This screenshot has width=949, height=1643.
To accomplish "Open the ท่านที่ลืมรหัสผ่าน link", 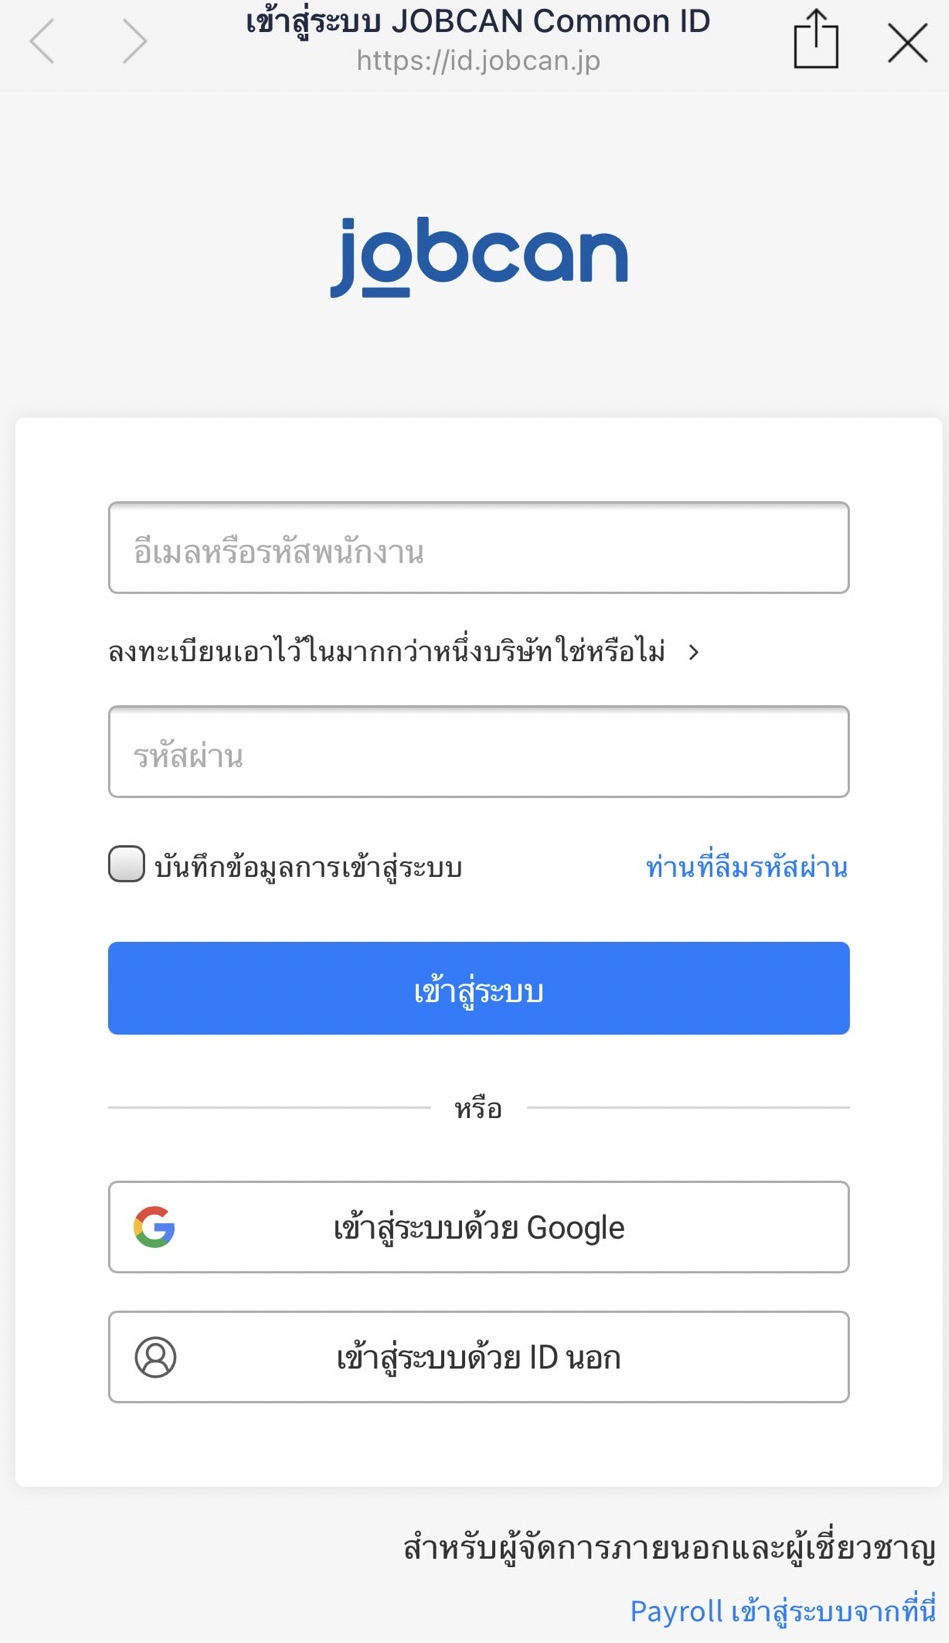I will [746, 867].
